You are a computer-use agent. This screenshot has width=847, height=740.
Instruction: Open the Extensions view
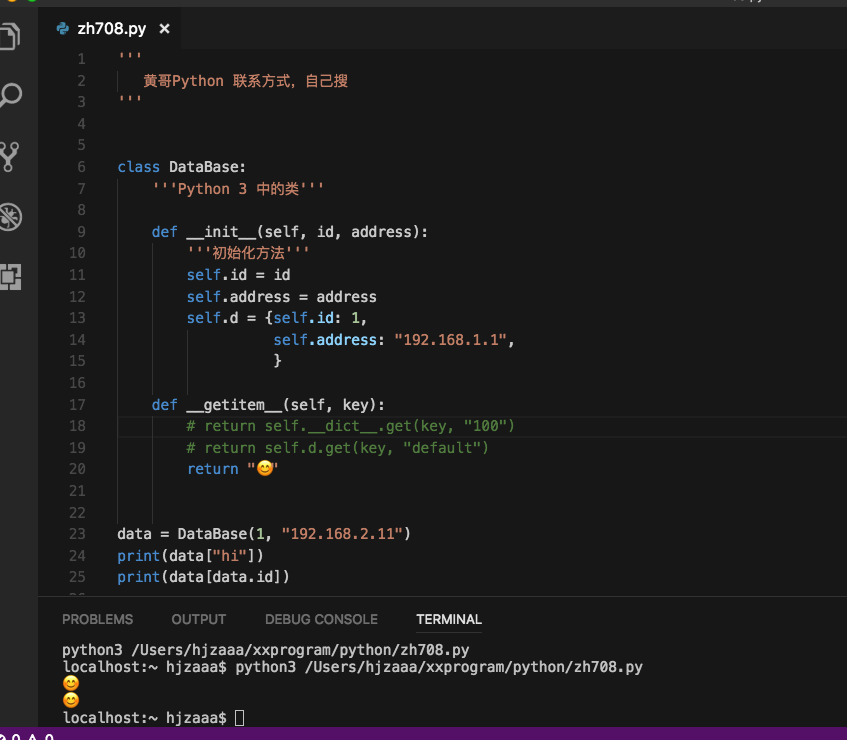coord(12,278)
